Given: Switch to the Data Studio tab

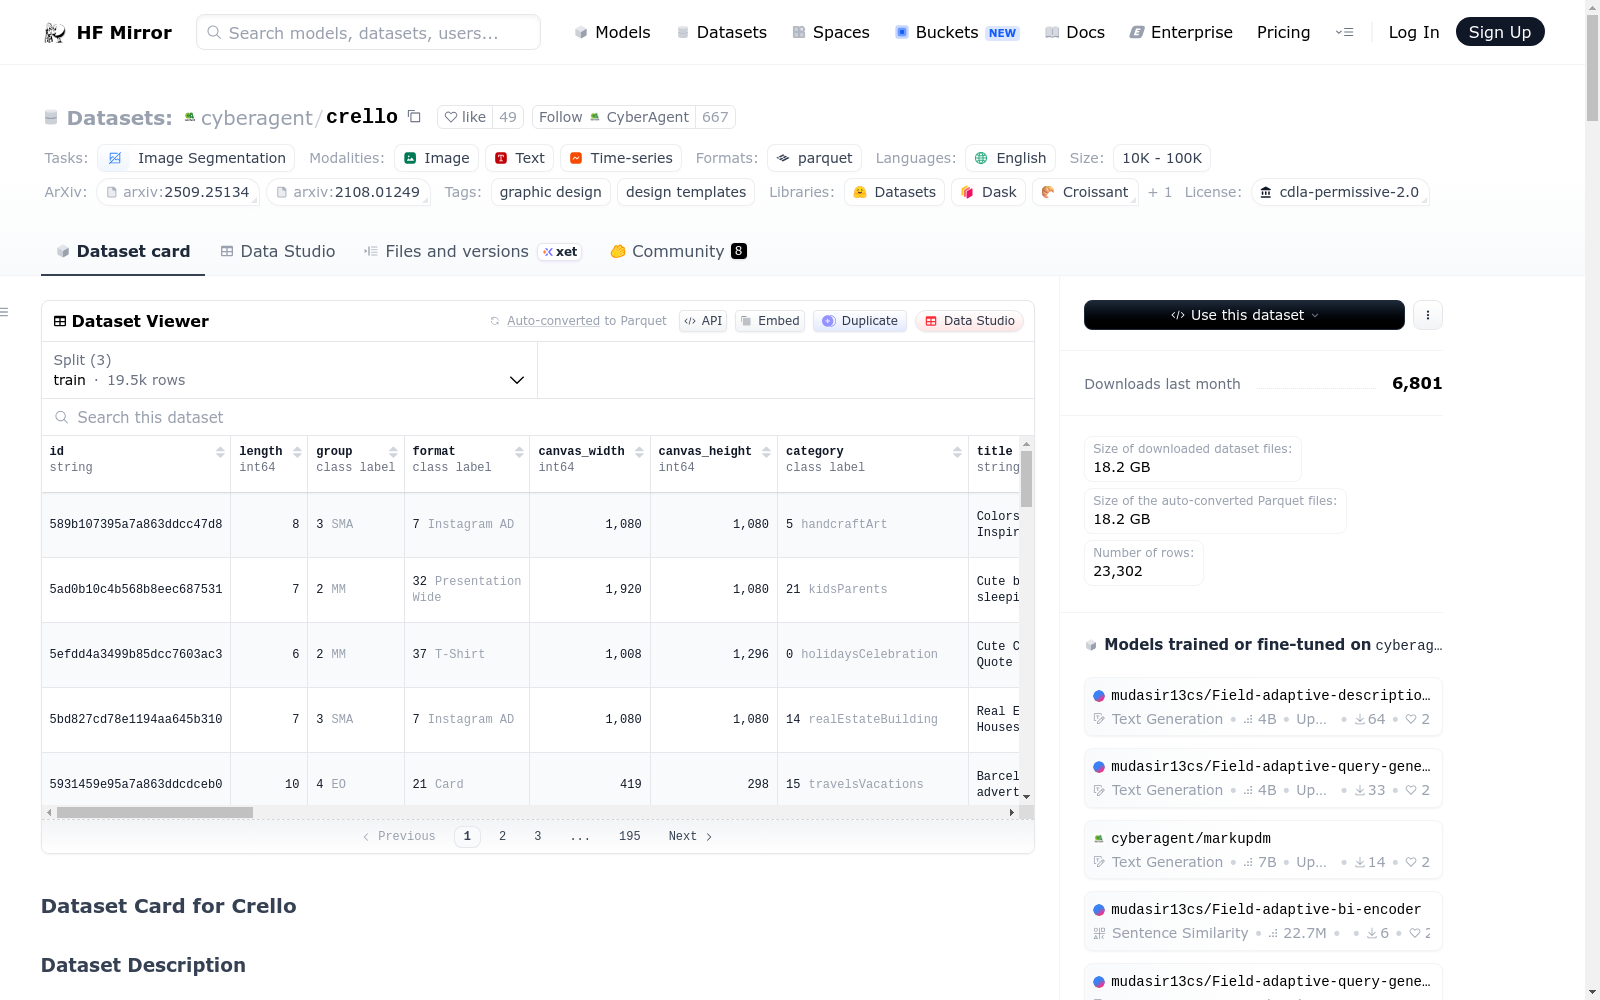Looking at the screenshot, I should [x=278, y=252].
